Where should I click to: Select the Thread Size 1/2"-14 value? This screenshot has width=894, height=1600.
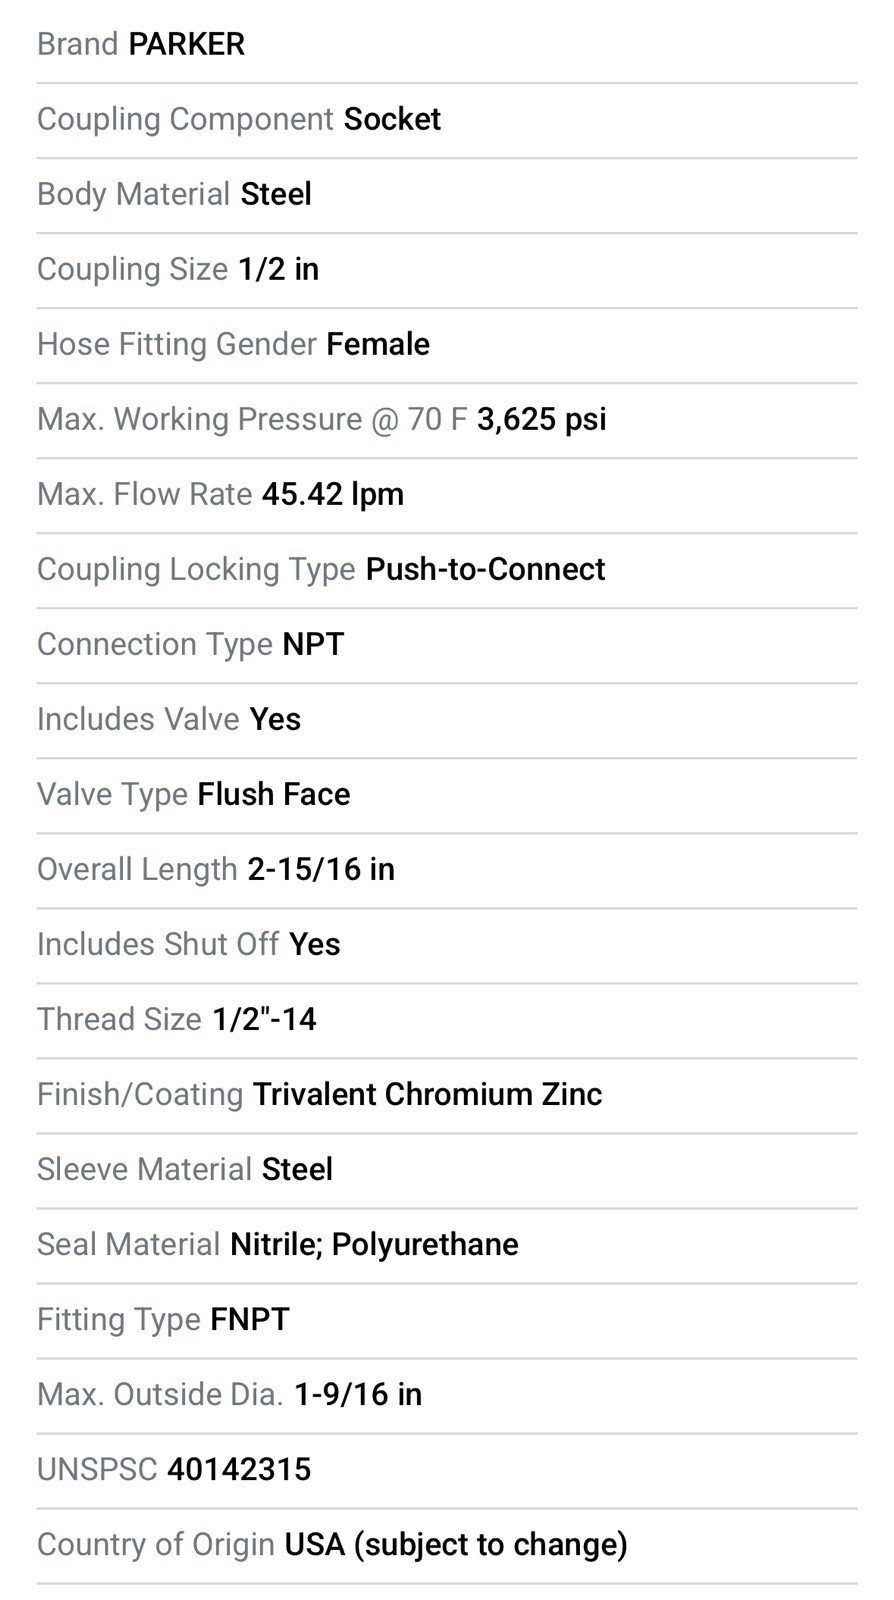pyautogui.click(x=264, y=1019)
